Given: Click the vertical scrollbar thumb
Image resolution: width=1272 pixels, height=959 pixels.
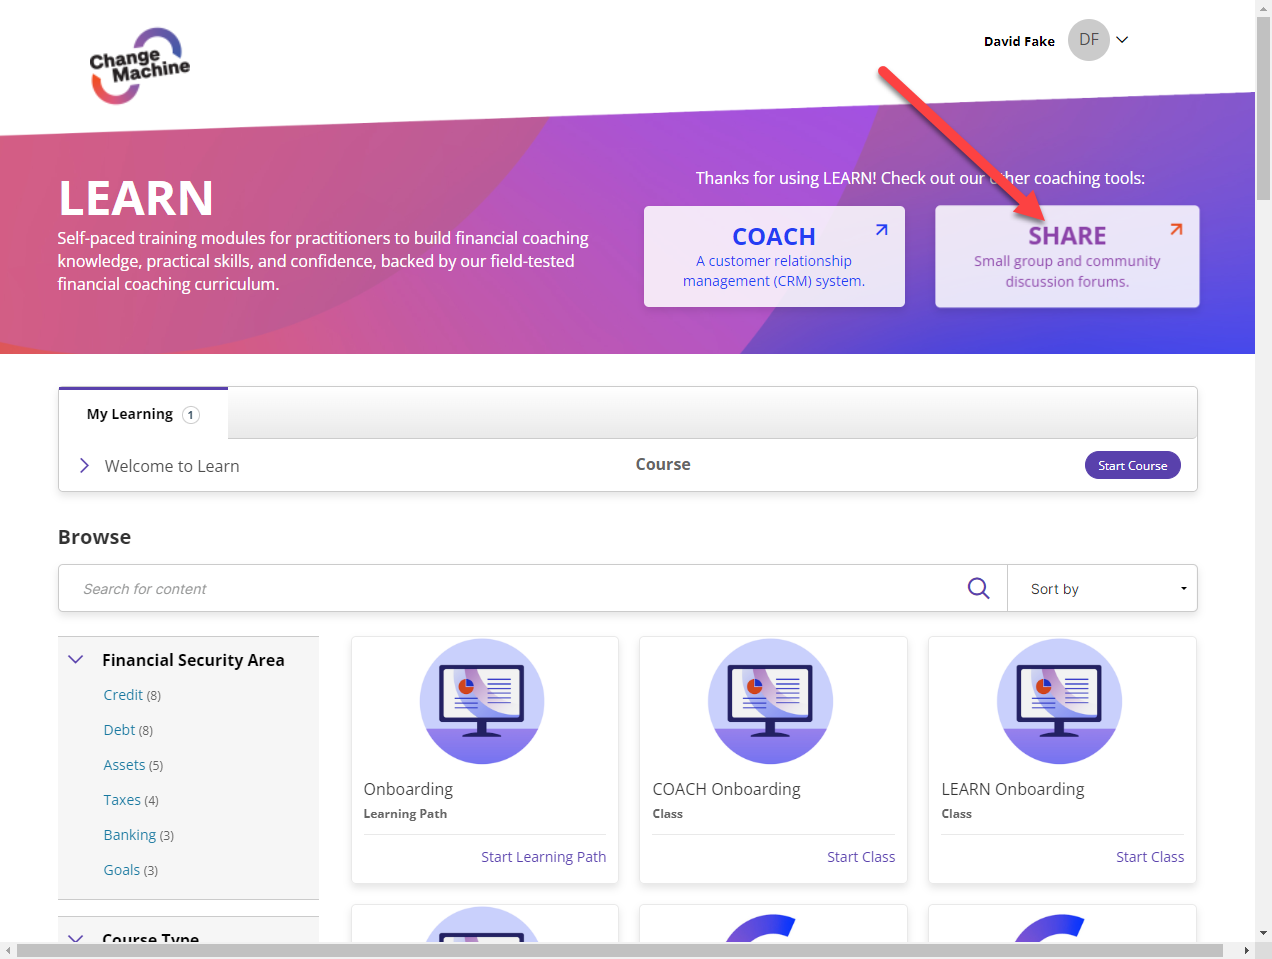Looking at the screenshot, I should click(1263, 108).
